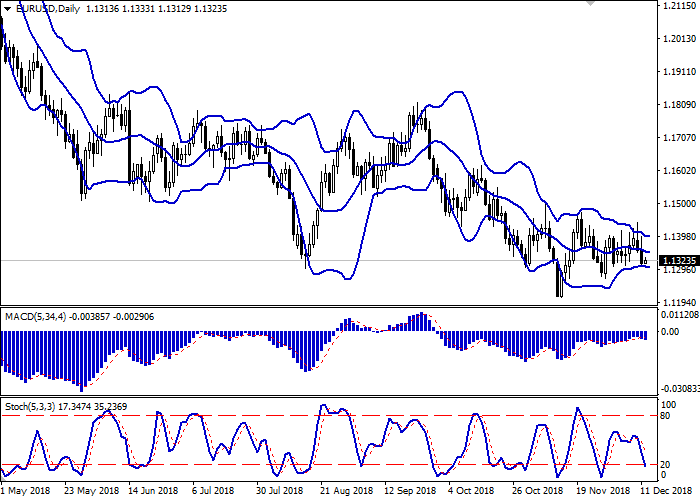
Task: Click the 26 Oct 2018 date label
Action: [538, 491]
